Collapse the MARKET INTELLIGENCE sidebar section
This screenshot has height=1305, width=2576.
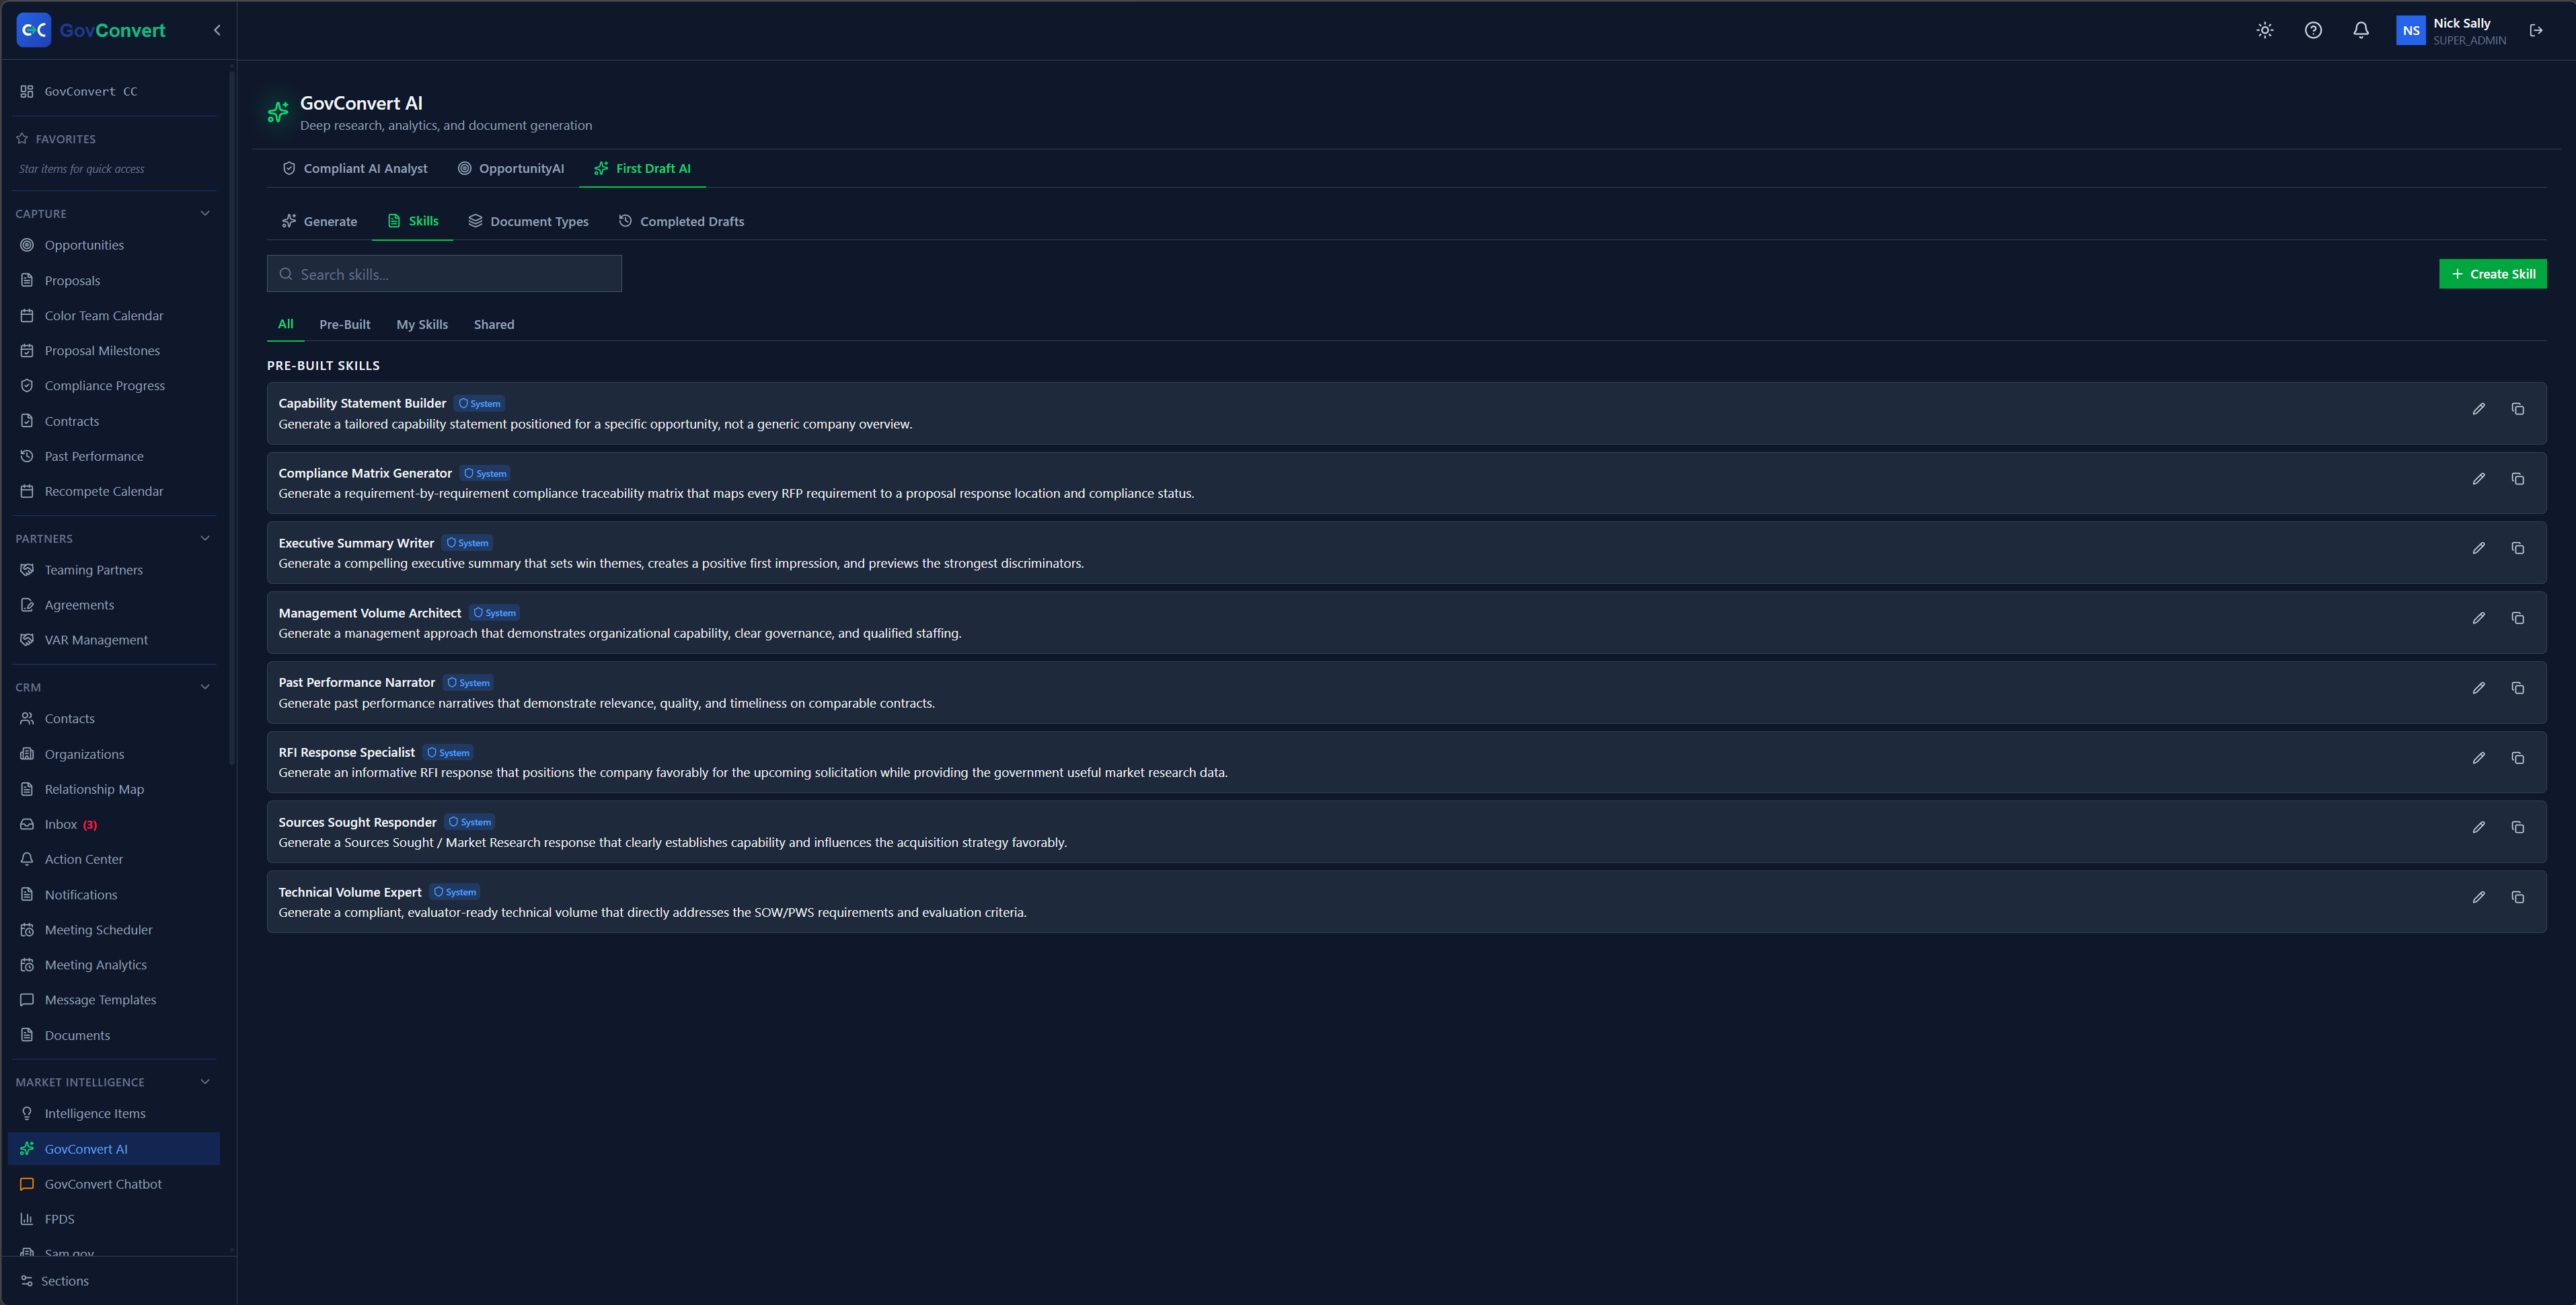205,1082
